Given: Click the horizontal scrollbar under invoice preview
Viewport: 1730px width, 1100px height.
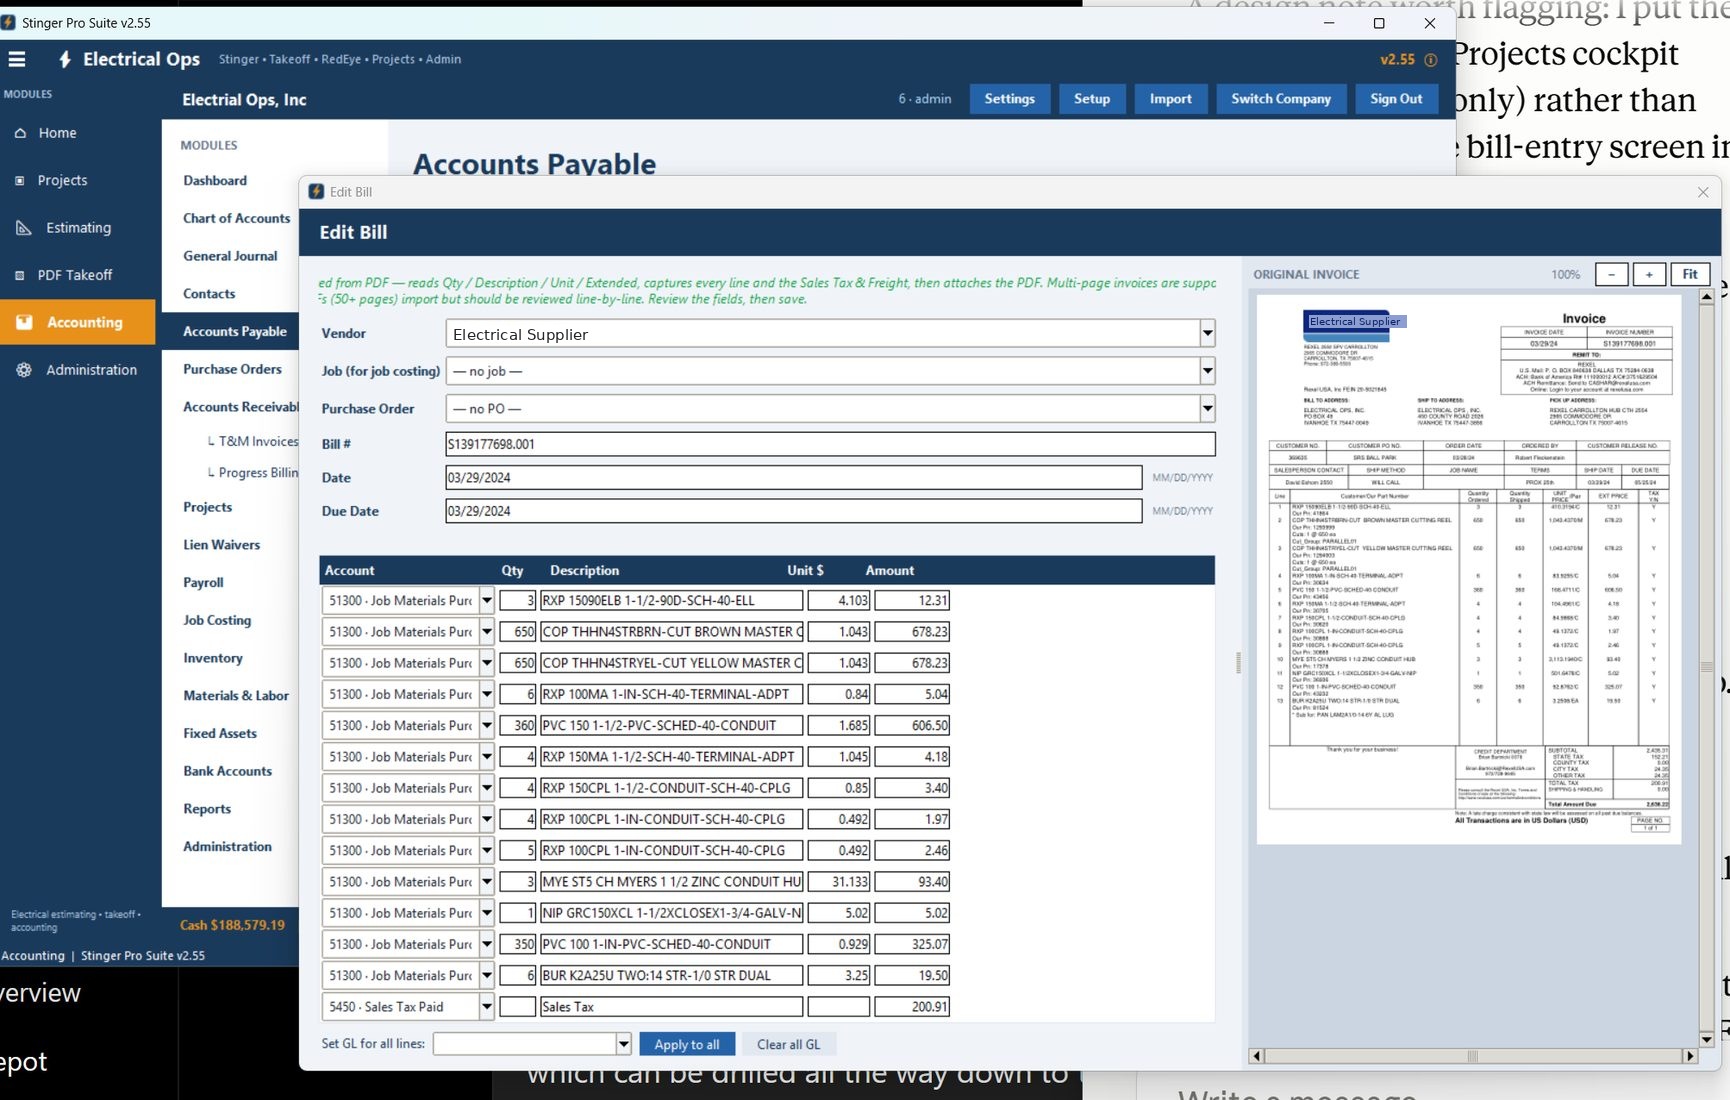Looking at the screenshot, I should (x=1473, y=1055).
